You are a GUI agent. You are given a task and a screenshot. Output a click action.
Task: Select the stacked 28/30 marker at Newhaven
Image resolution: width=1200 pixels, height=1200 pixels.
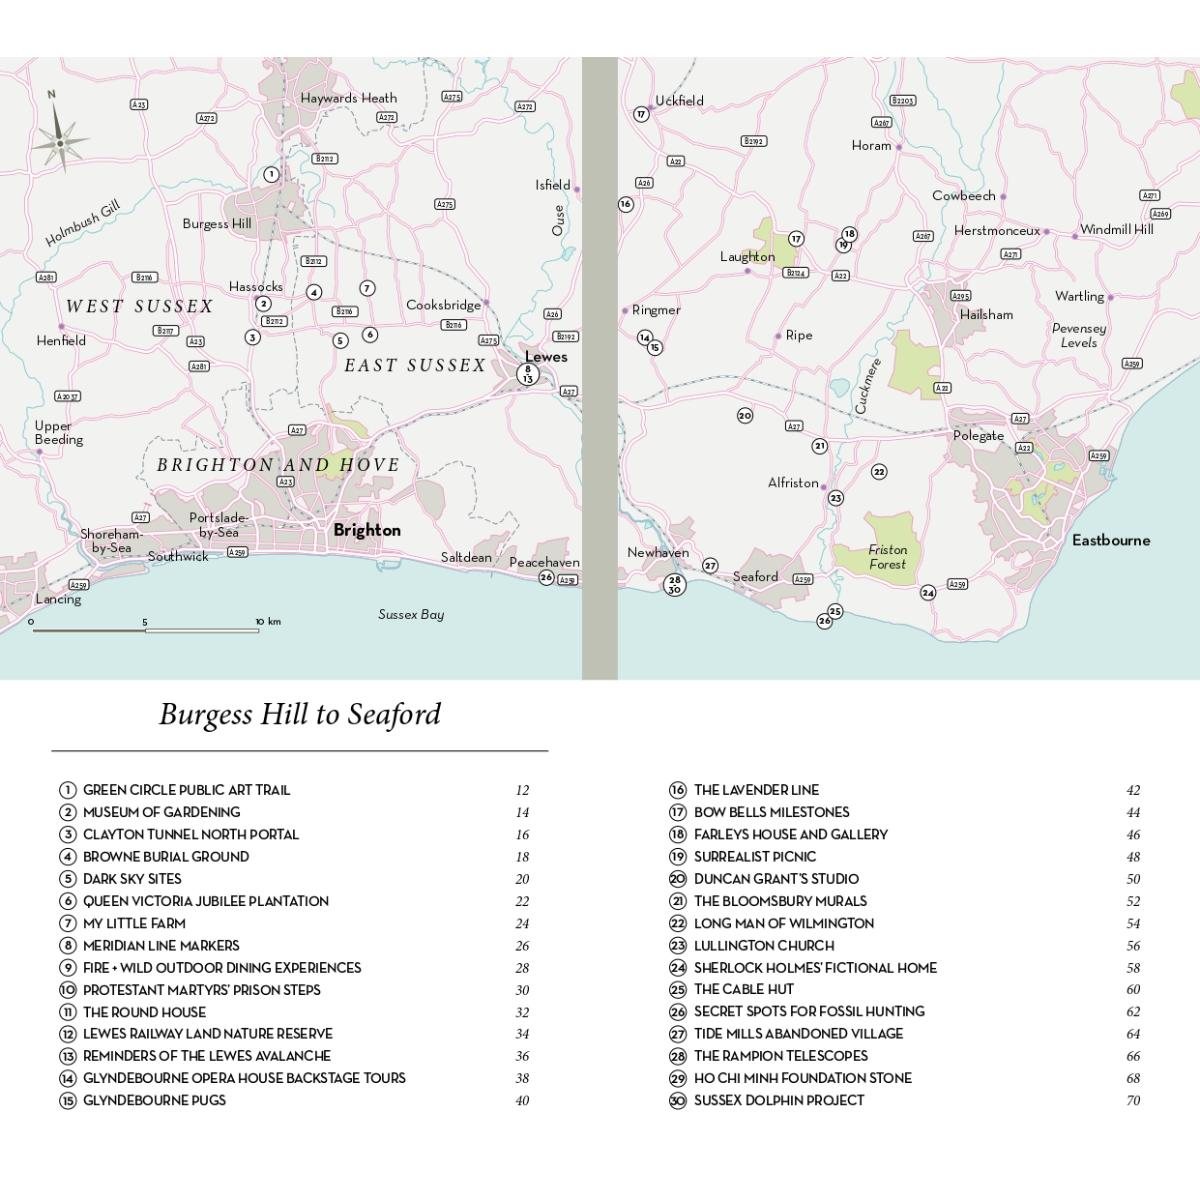[x=674, y=585]
